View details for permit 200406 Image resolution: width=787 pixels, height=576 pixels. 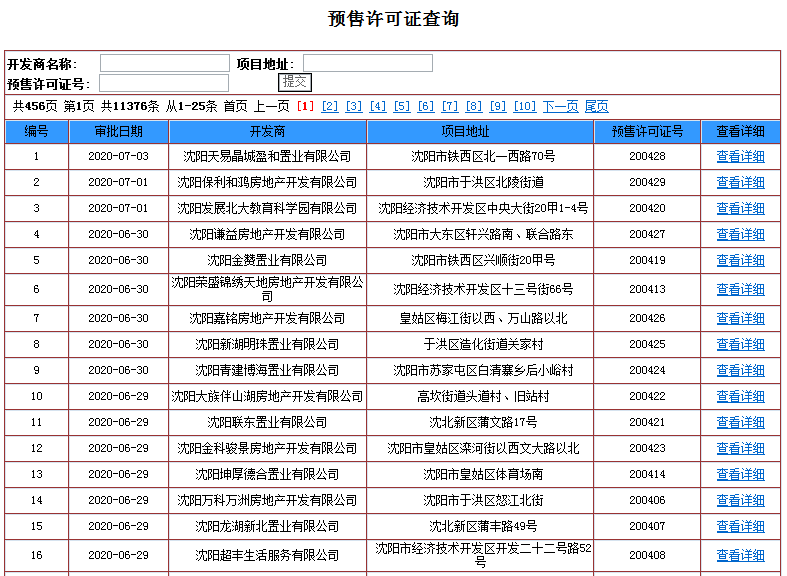(x=740, y=500)
